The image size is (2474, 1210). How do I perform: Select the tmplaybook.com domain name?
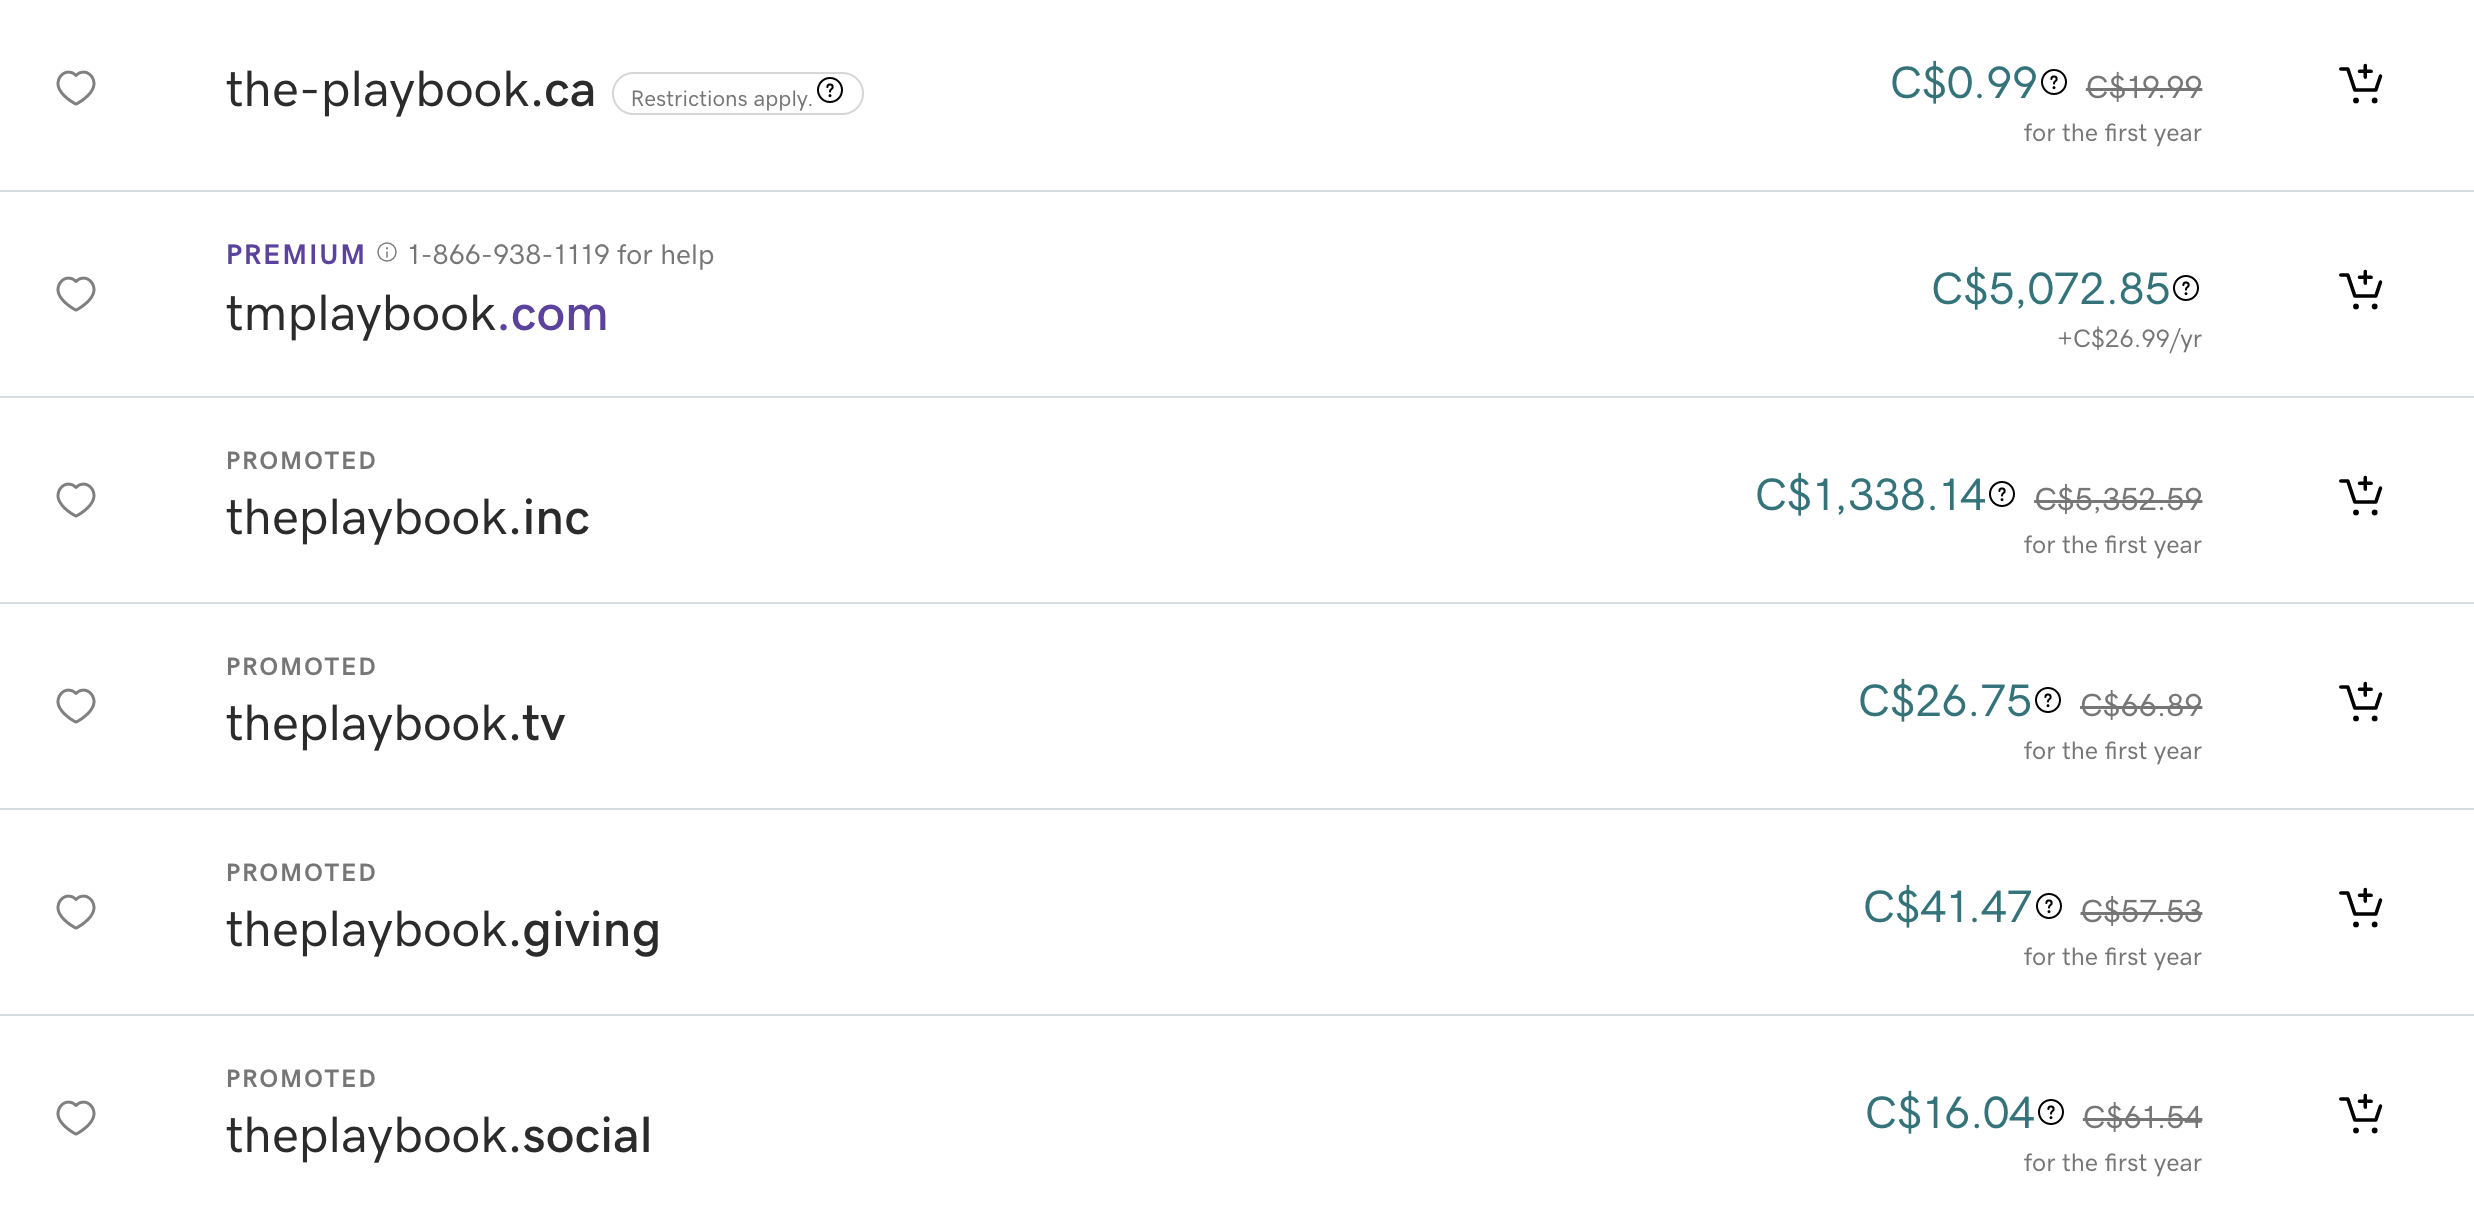[417, 314]
